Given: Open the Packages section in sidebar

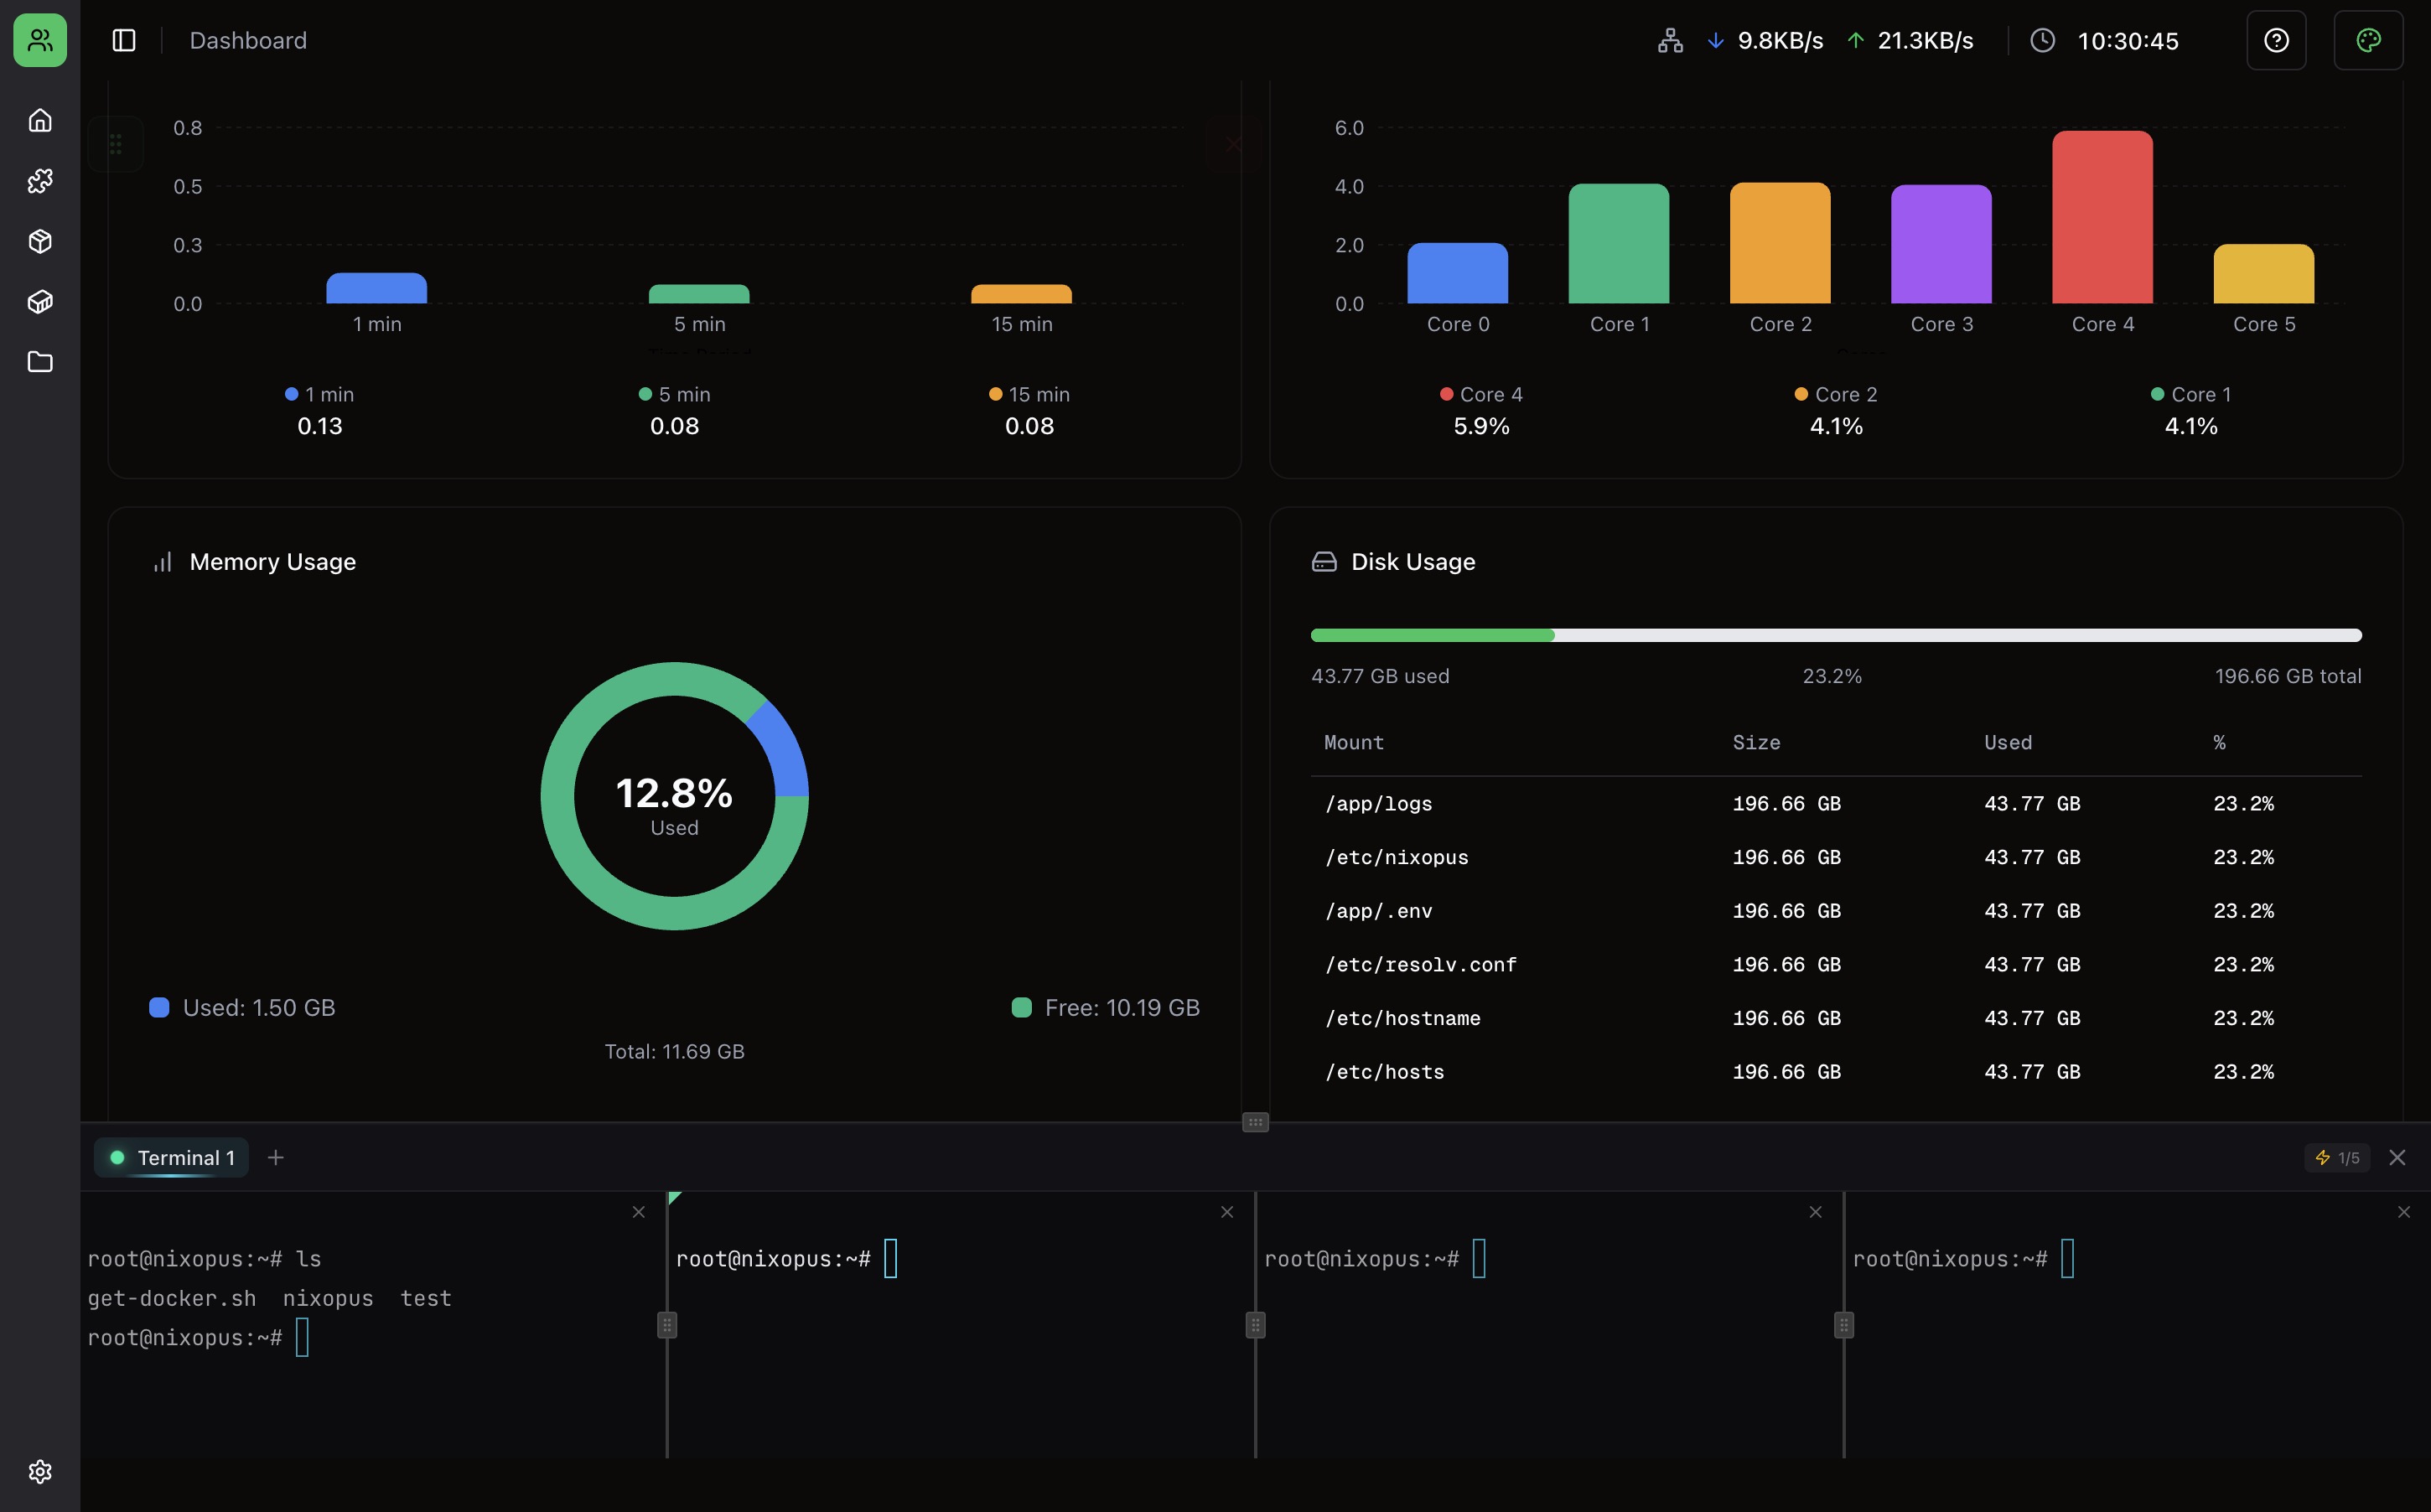Looking at the screenshot, I should pos(40,241).
